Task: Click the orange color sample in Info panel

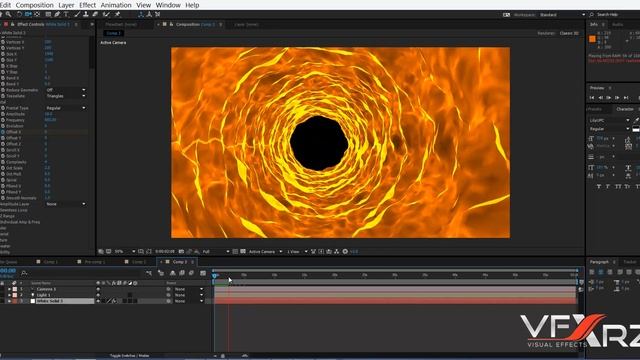Action: [x=592, y=39]
